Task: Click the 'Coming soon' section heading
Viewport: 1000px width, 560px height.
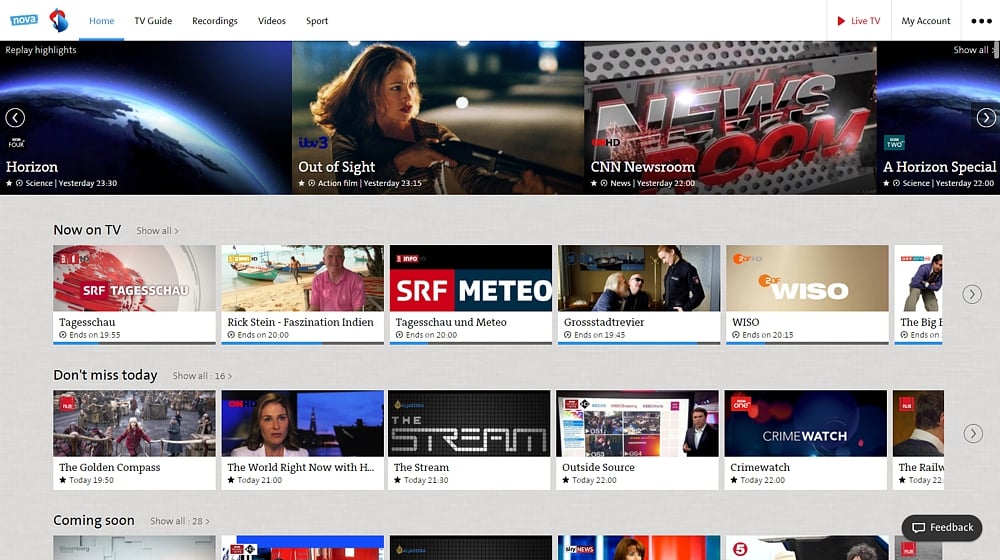Action: [x=94, y=520]
